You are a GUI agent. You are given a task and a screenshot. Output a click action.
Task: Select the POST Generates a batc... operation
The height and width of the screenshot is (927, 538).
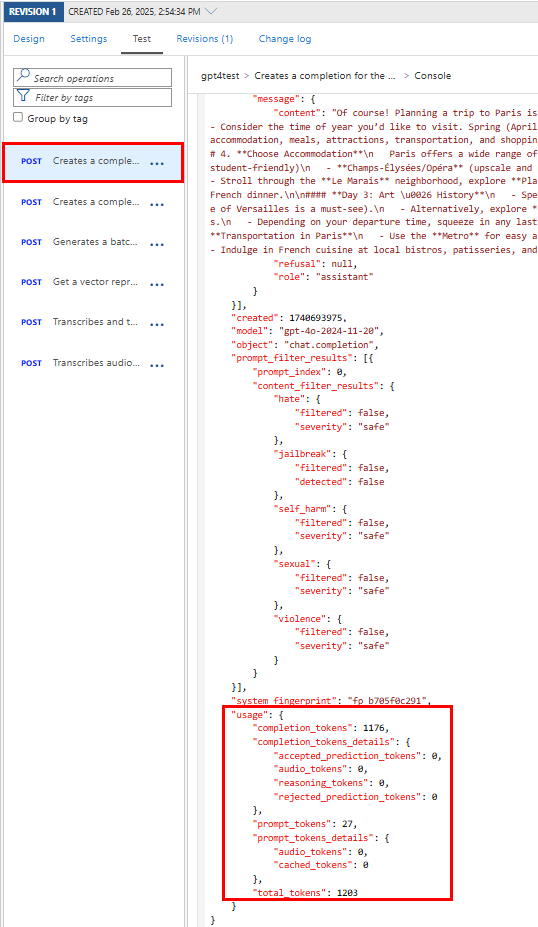click(x=93, y=242)
